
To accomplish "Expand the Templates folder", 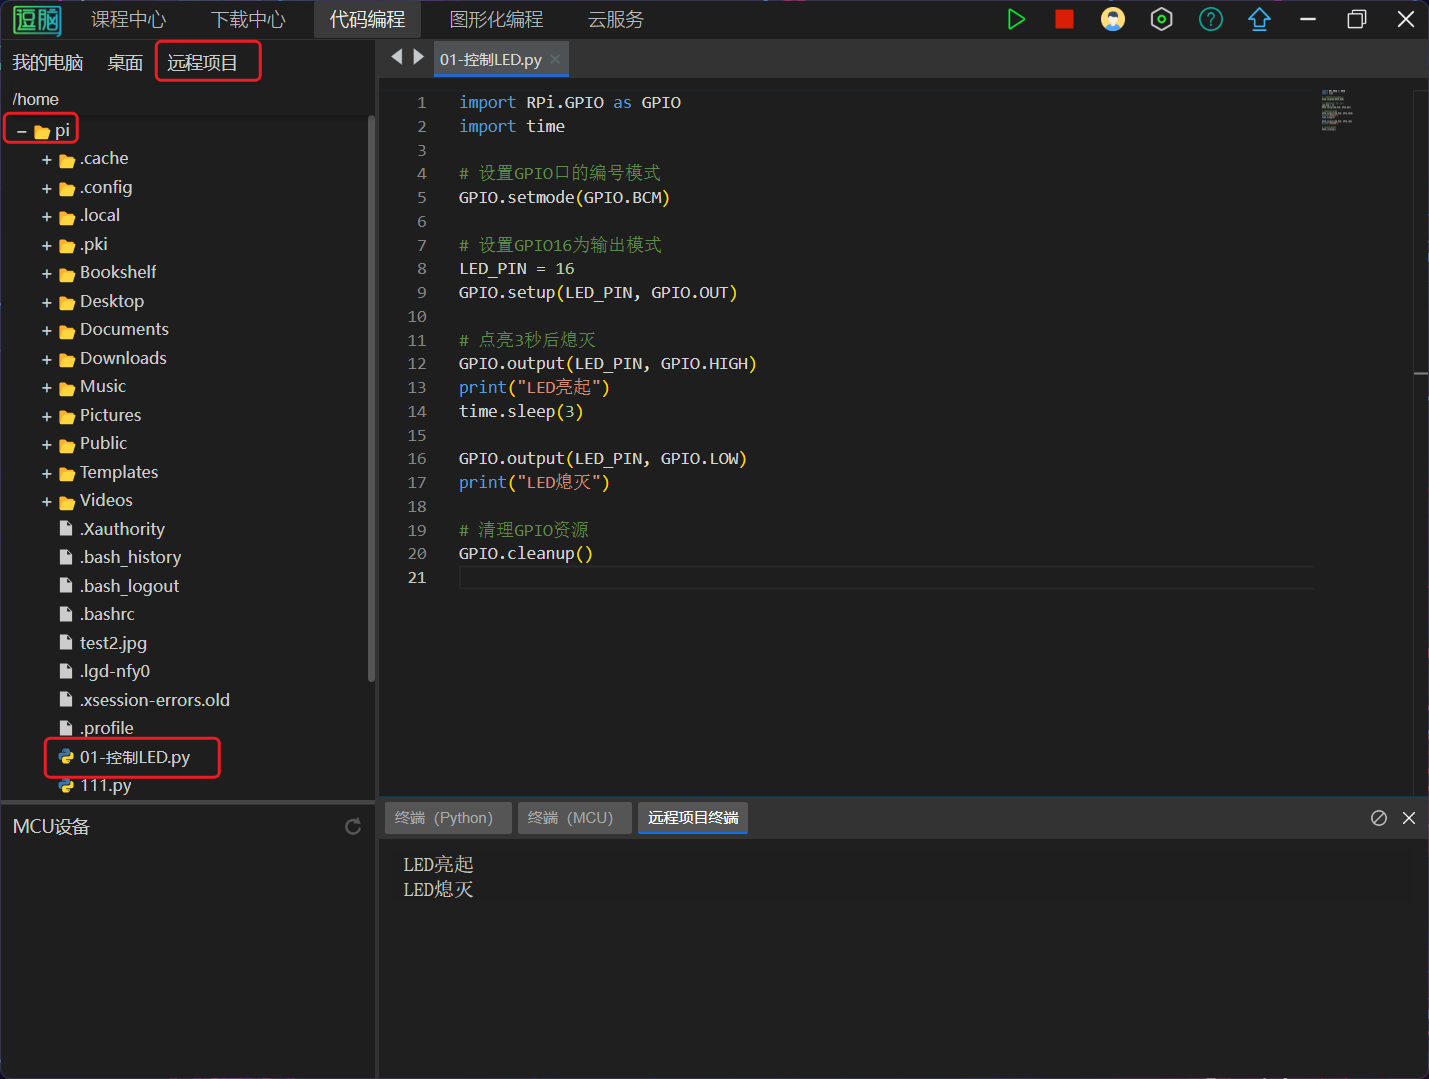I will pos(47,474).
